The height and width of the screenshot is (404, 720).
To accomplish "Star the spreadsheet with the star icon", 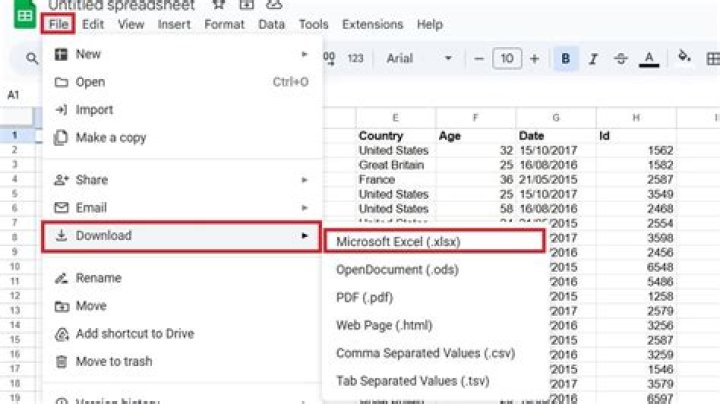I will (x=219, y=5).
